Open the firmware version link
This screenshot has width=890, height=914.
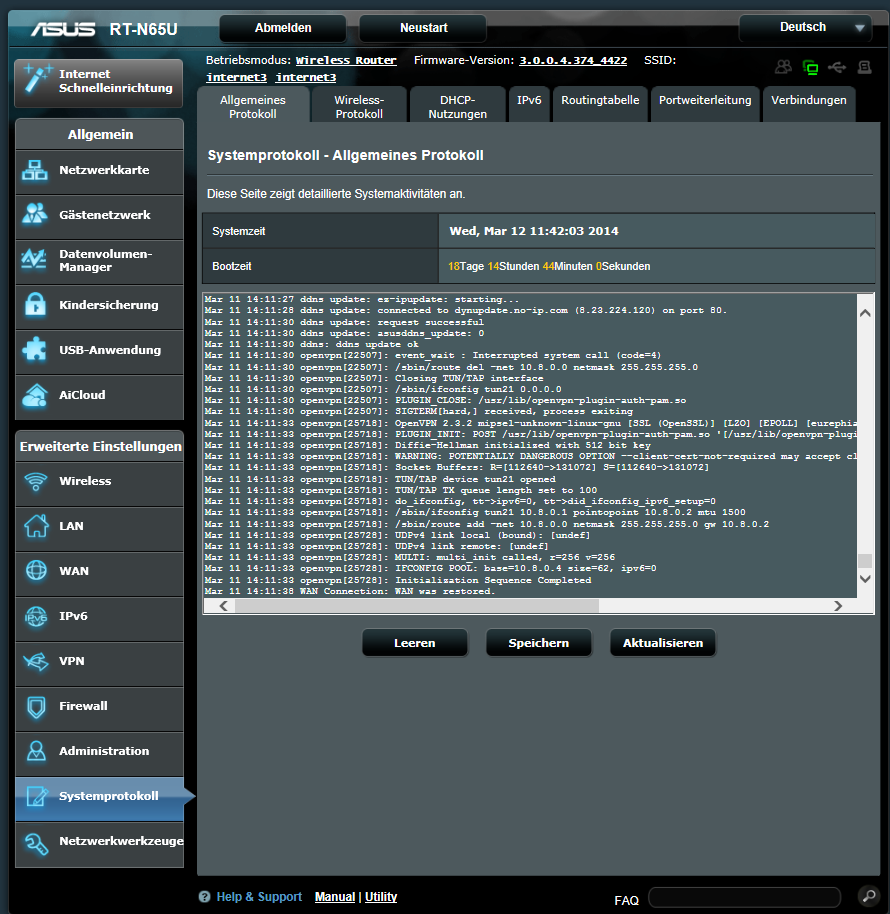pos(573,61)
